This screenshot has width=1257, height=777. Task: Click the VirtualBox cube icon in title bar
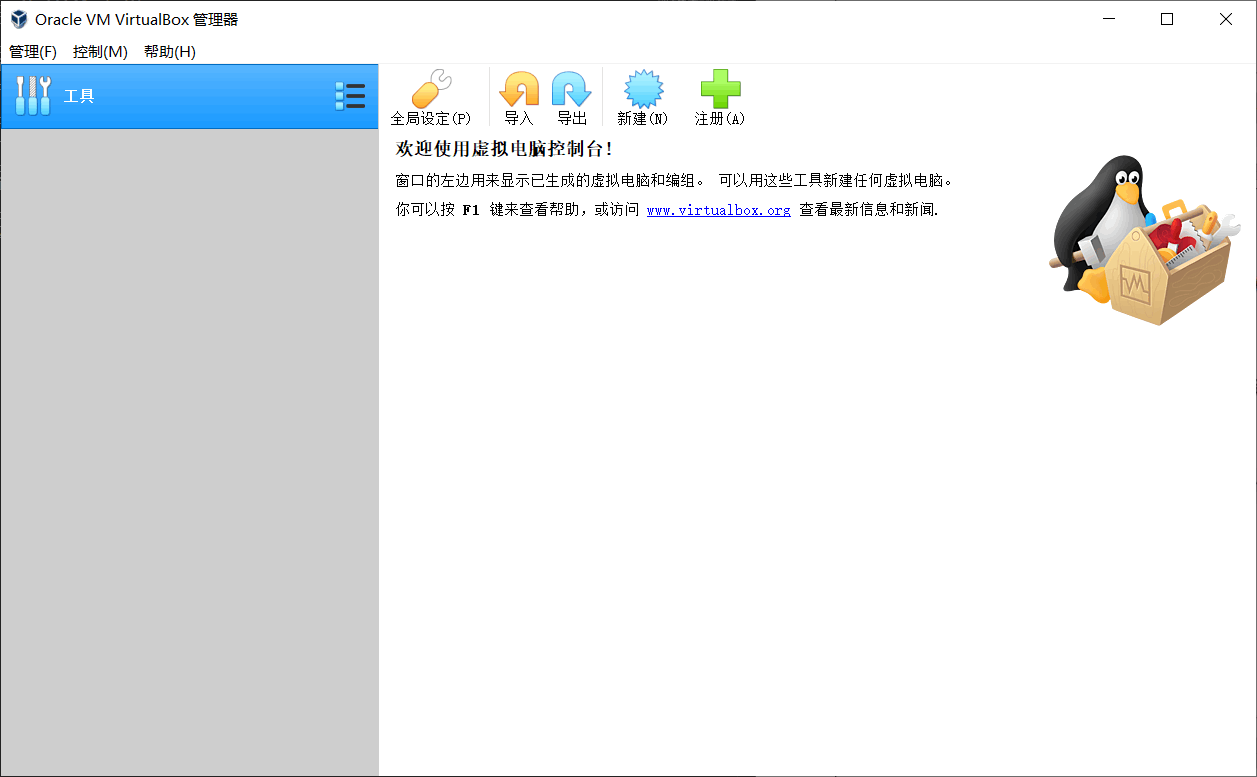pos(19,19)
